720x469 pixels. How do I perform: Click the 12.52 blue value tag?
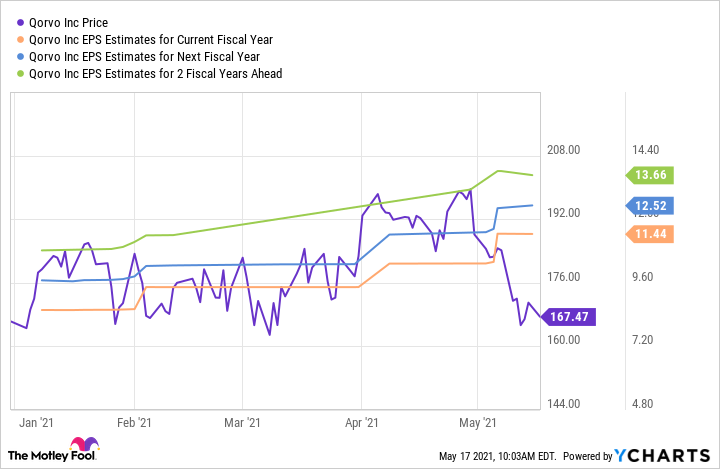654,207
